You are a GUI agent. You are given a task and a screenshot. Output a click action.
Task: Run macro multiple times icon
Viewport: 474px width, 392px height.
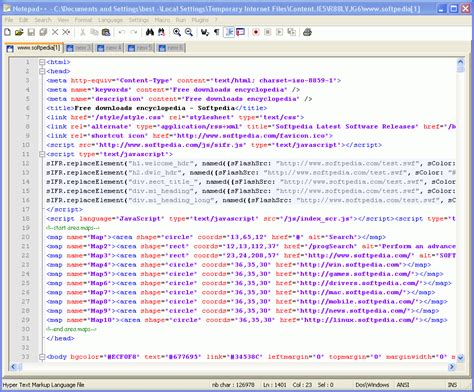pos(291,32)
